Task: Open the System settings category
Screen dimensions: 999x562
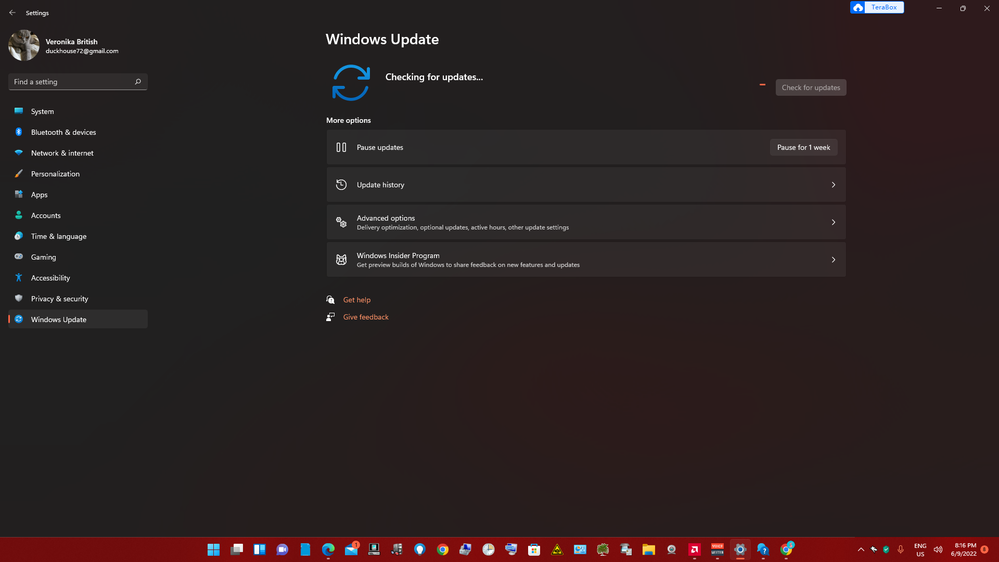Action: point(78,112)
